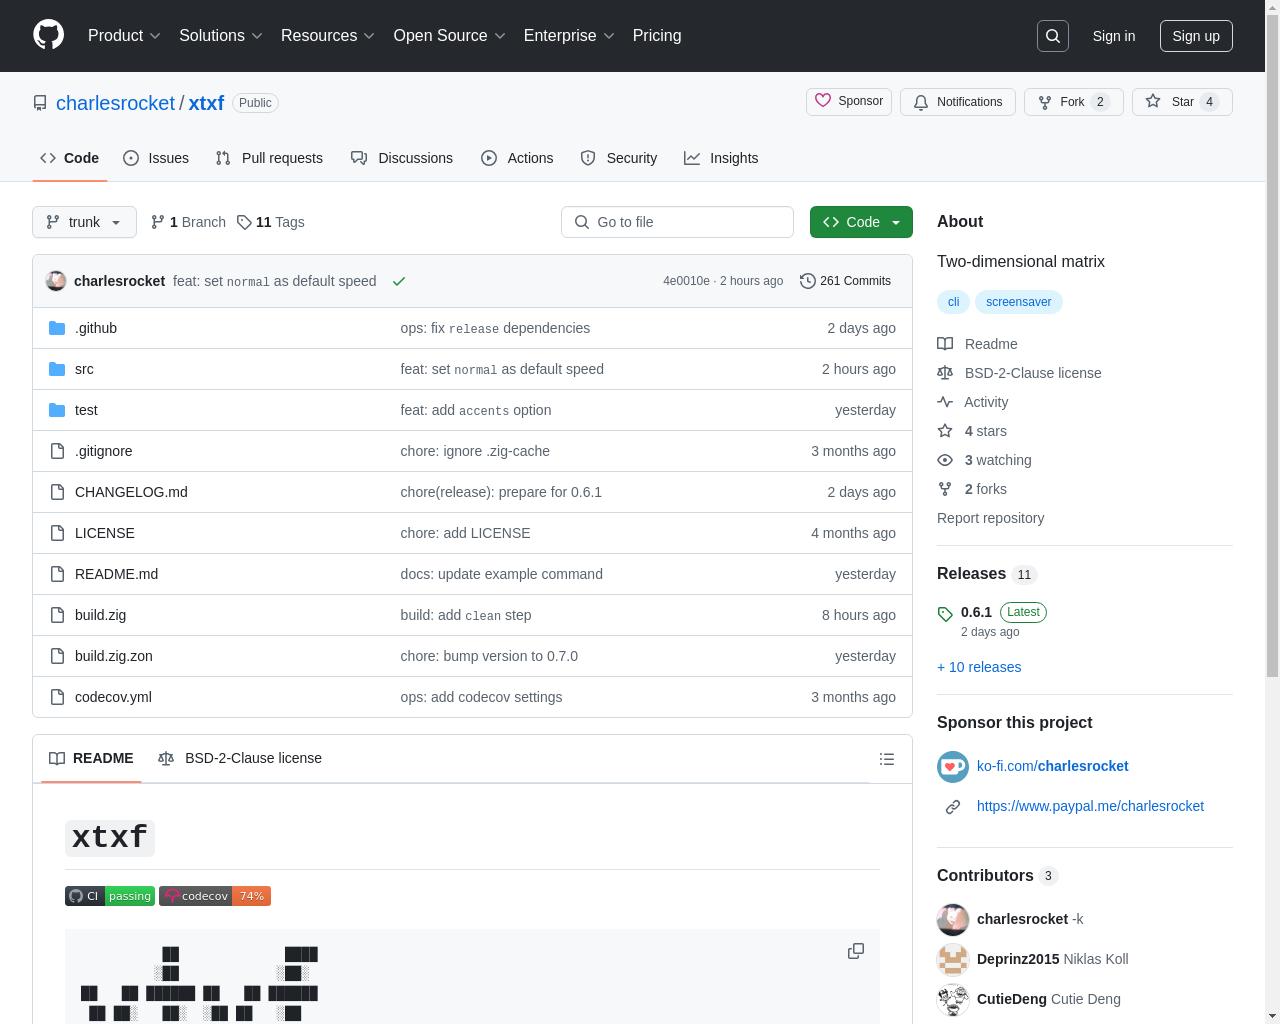
Task: Click Sign in
Action: click(x=1114, y=36)
